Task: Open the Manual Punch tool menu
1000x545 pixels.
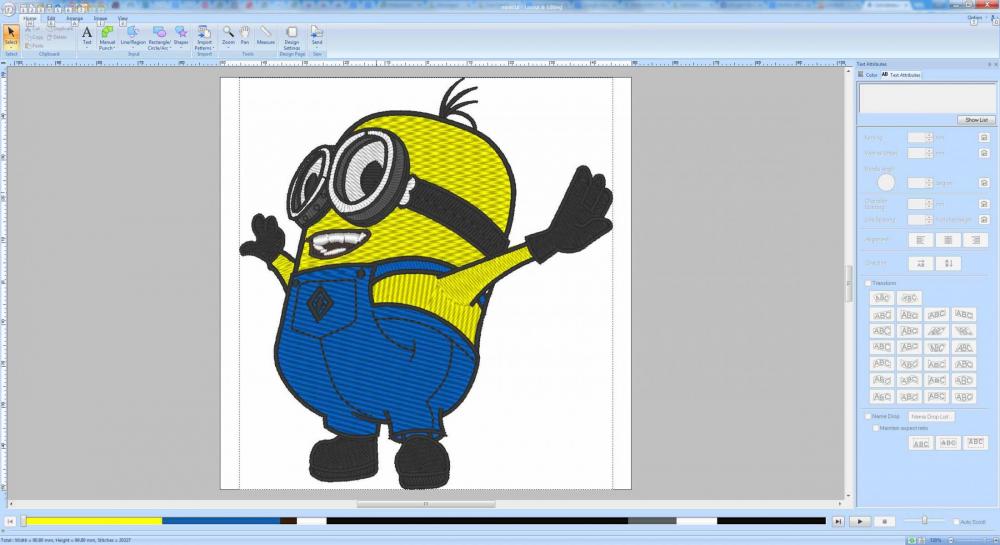Action: [107, 38]
